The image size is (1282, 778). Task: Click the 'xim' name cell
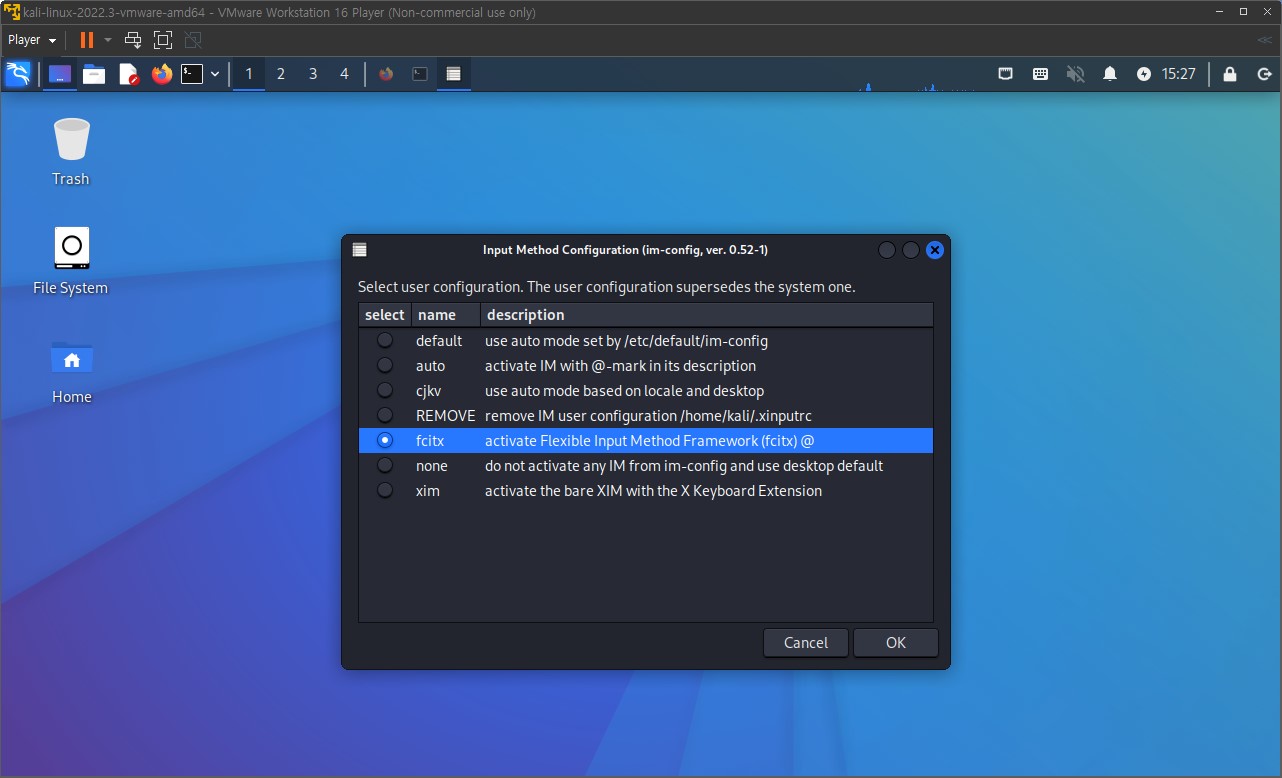(427, 491)
